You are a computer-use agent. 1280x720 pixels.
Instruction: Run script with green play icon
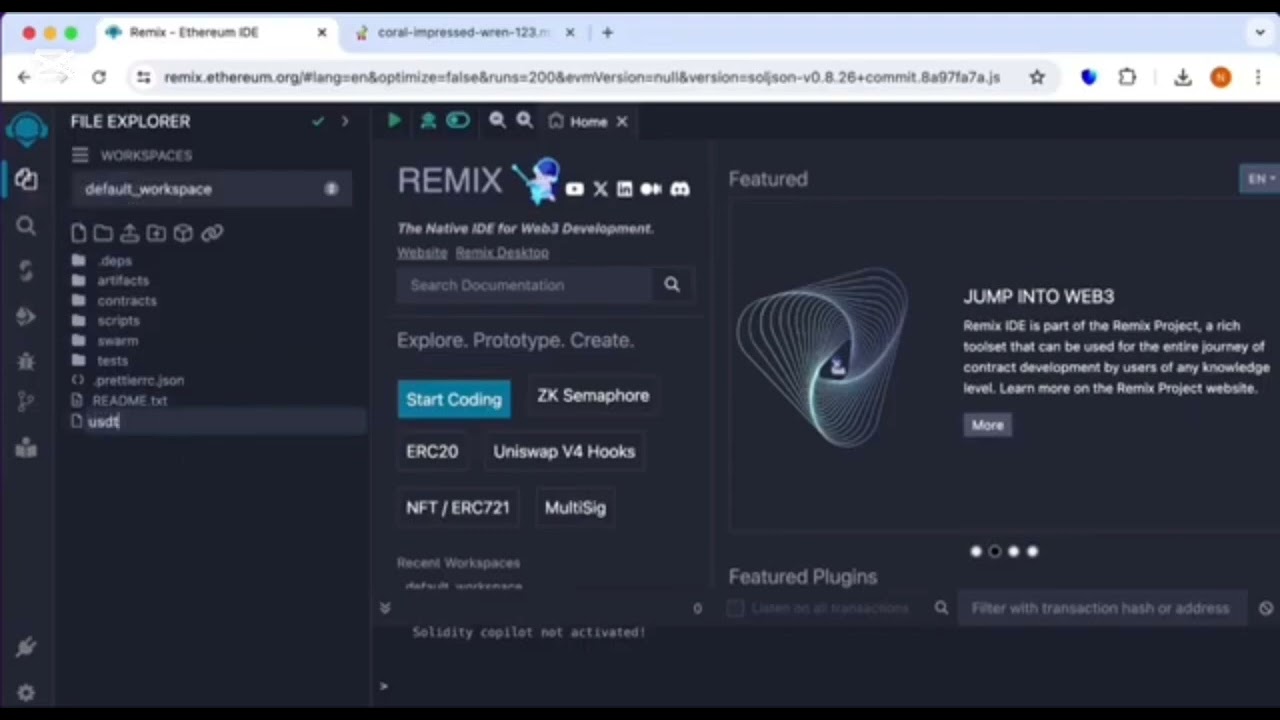(394, 121)
